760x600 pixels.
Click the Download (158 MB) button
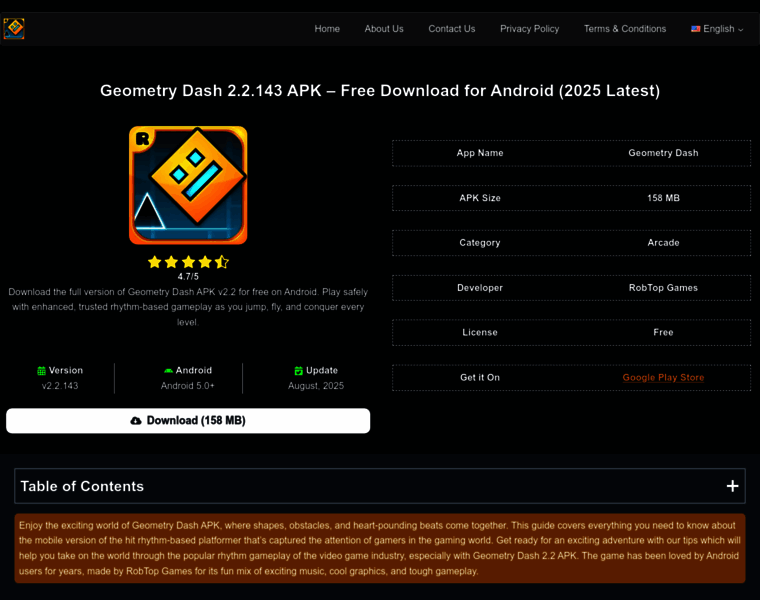(188, 421)
